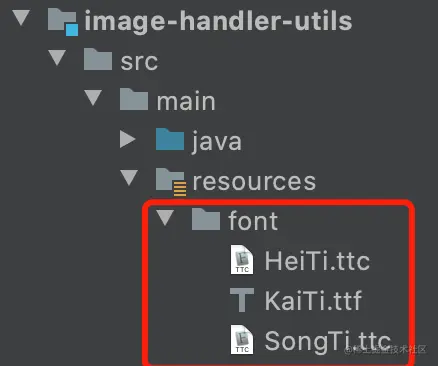Click the src folder icon
438x366 pixels.
pos(98,59)
